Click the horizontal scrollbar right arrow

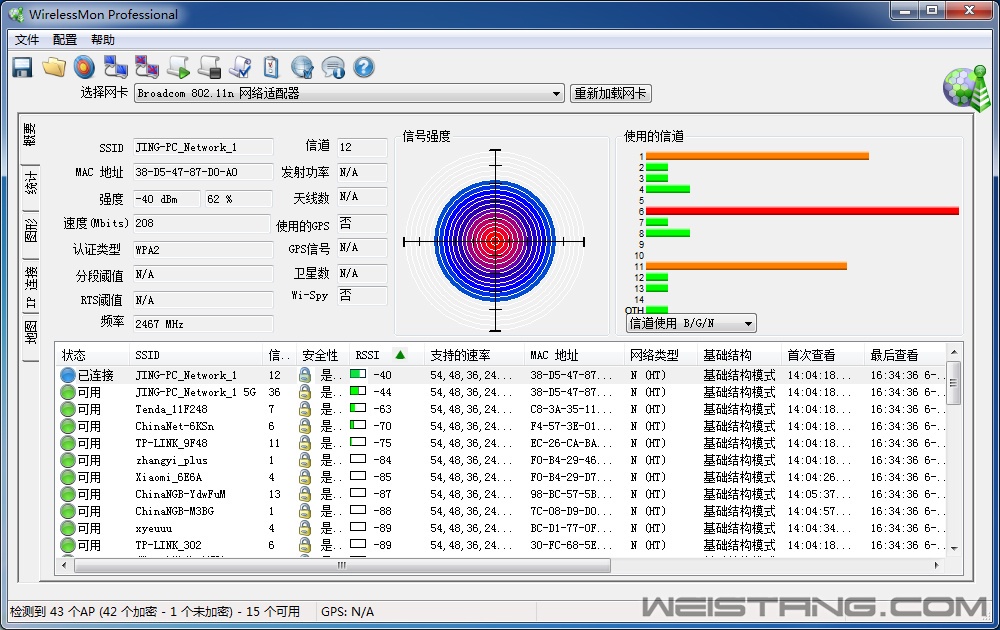pyautogui.click(x=936, y=565)
